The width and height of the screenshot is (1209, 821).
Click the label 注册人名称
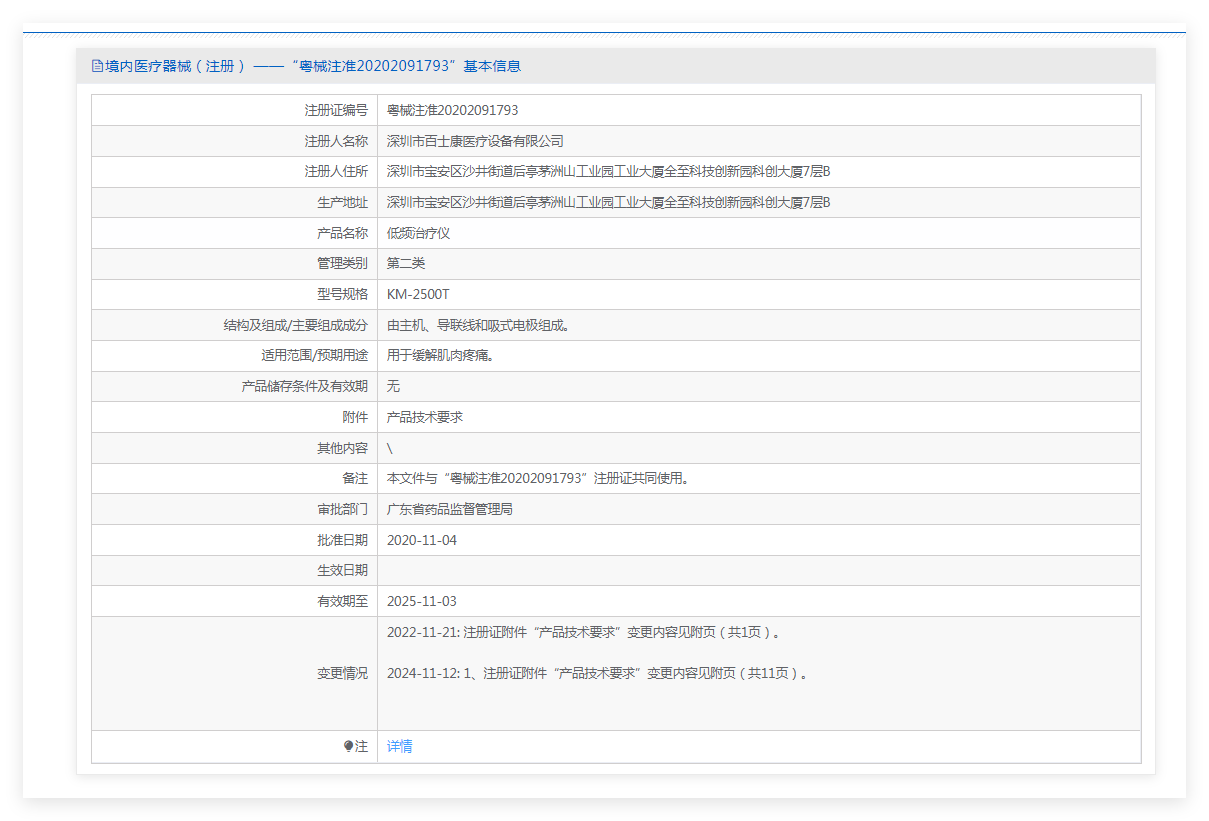pos(336,141)
